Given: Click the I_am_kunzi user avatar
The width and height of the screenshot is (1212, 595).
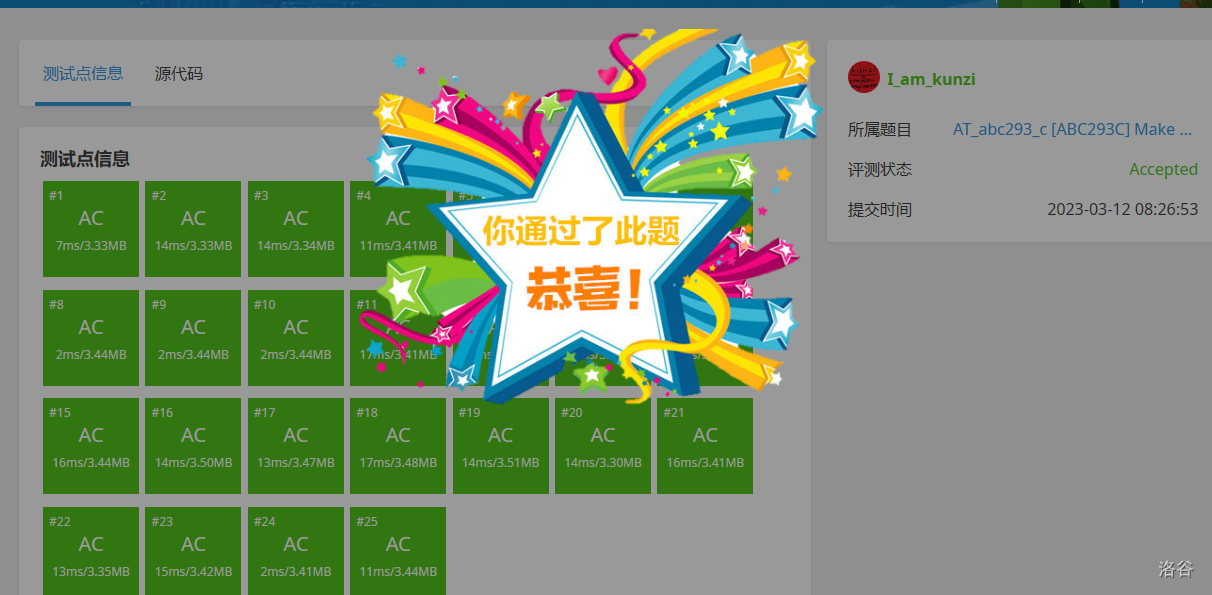Looking at the screenshot, I should (x=864, y=78).
